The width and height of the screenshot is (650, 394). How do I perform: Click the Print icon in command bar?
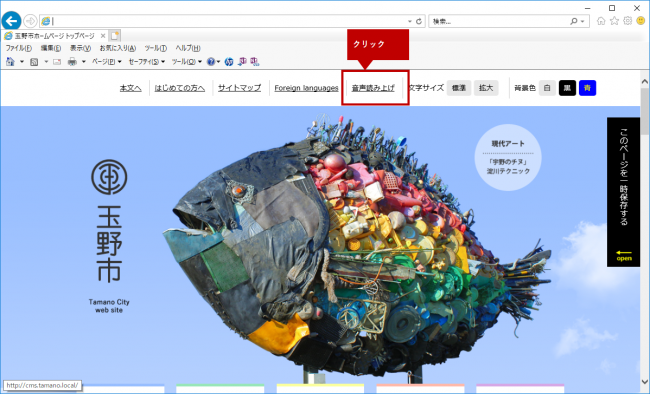click(72, 62)
